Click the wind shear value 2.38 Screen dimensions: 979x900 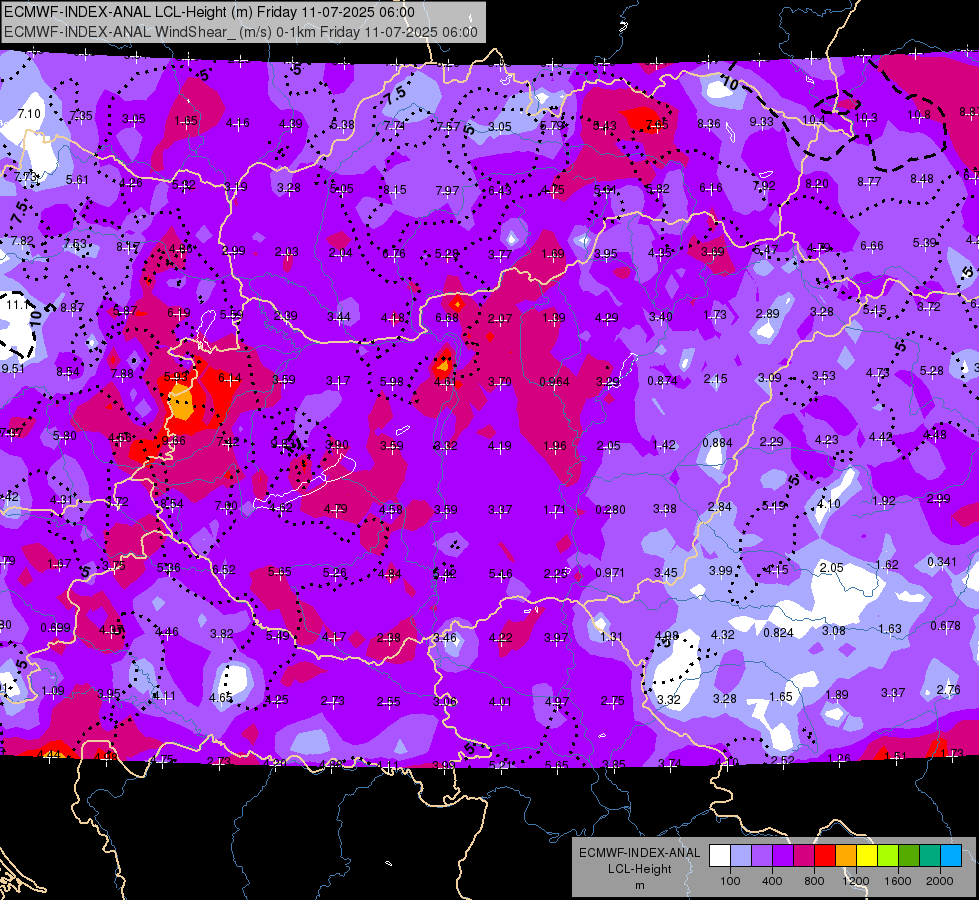click(x=388, y=638)
